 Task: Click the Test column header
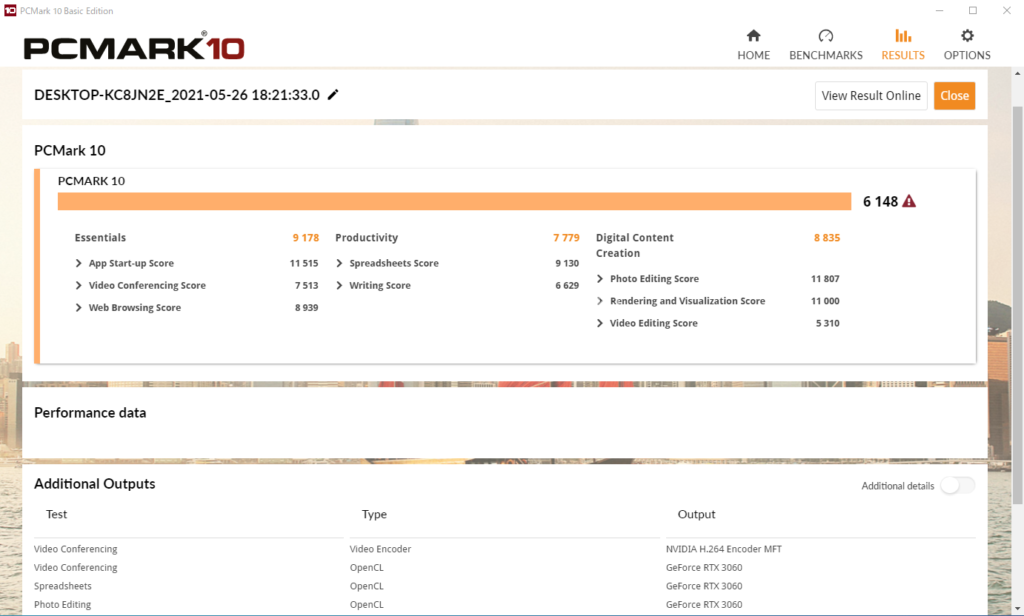(x=56, y=514)
